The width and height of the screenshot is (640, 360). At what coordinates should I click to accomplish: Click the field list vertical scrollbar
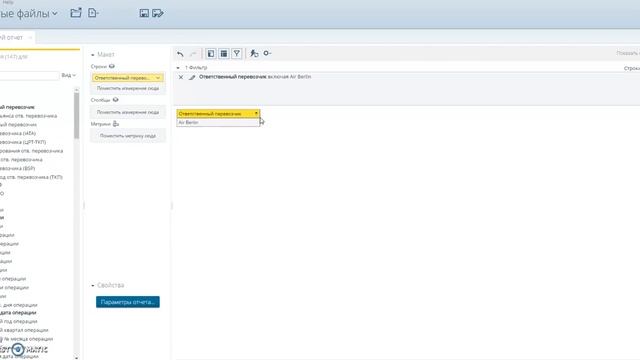[x=76, y=116]
